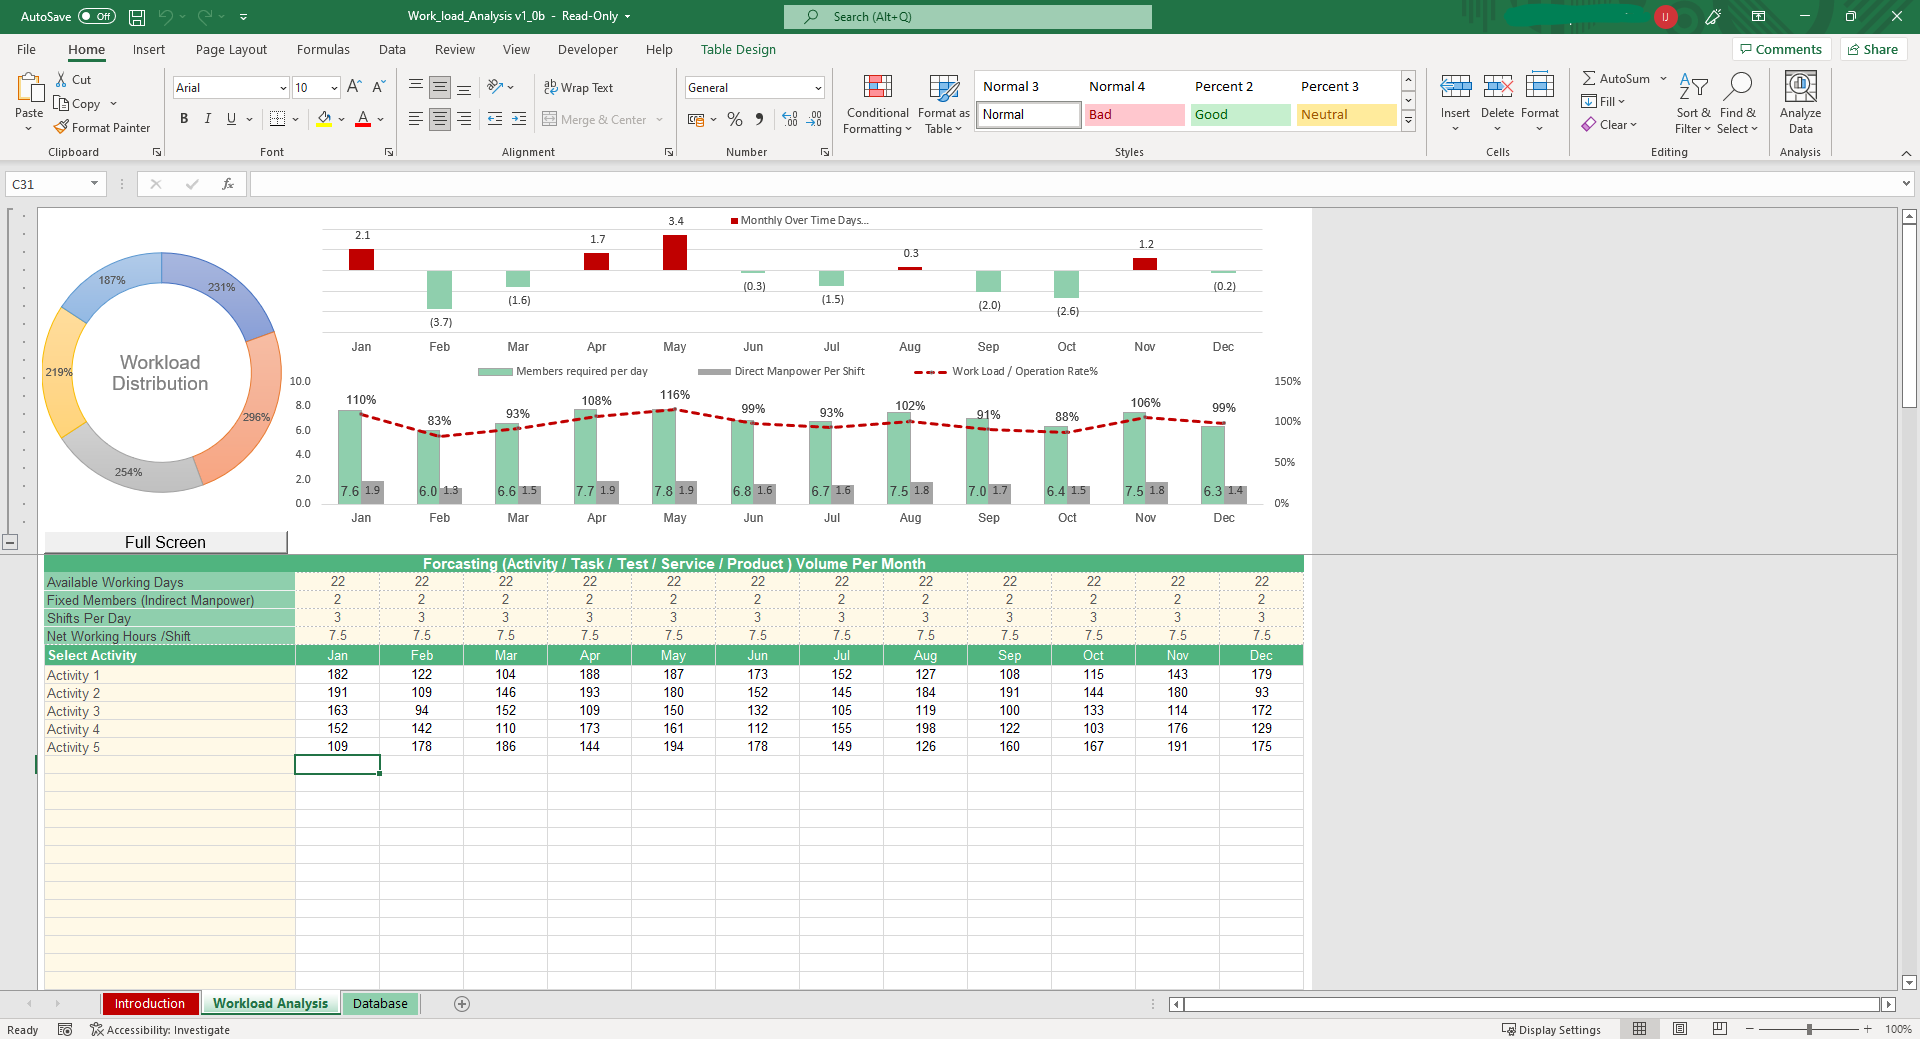Click the Save icon in the title bar
Screen dimensions: 1920x1039
137,17
